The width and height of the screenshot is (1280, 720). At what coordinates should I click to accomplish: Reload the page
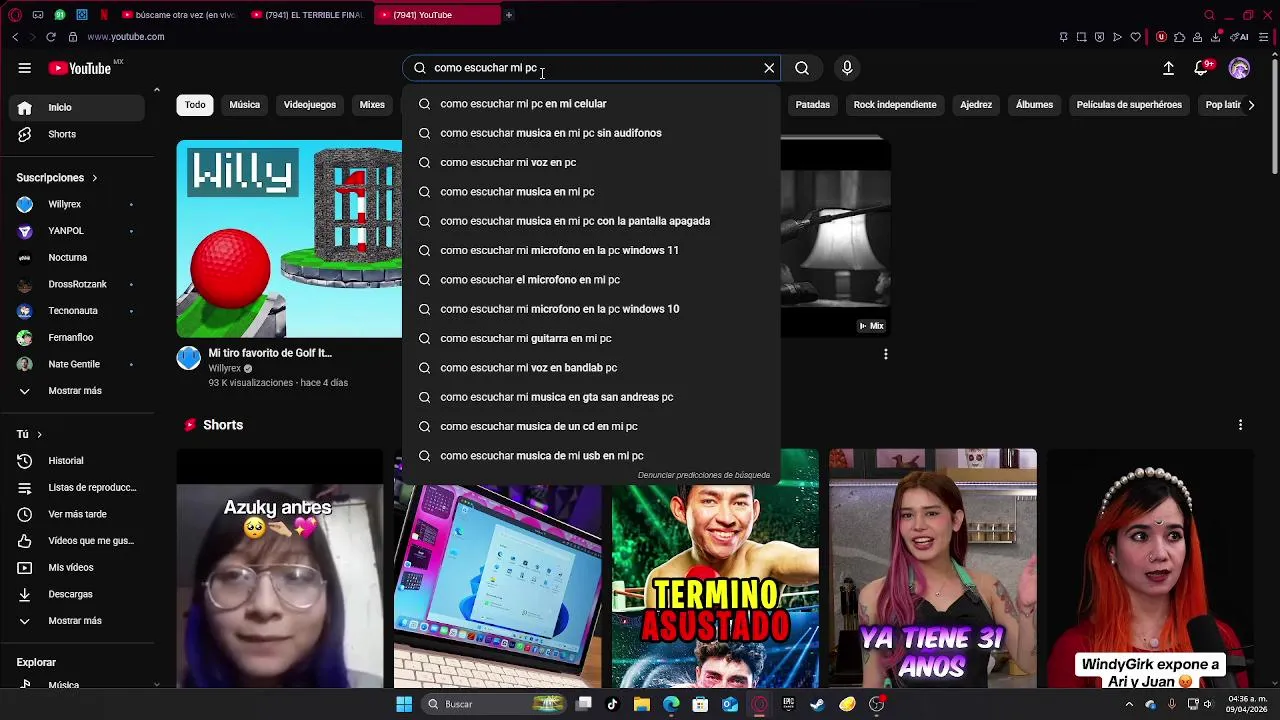click(x=51, y=37)
